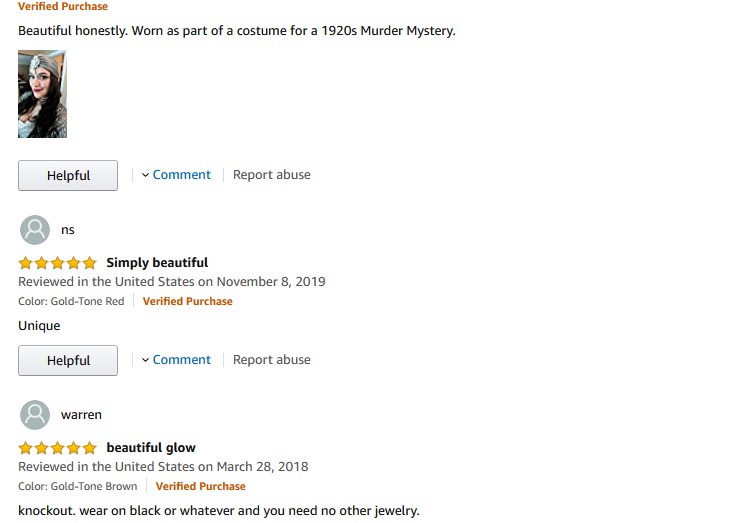Mark the 1920s Murder Mystery review Helpful
The width and height of the screenshot is (732, 523).
pos(68,175)
